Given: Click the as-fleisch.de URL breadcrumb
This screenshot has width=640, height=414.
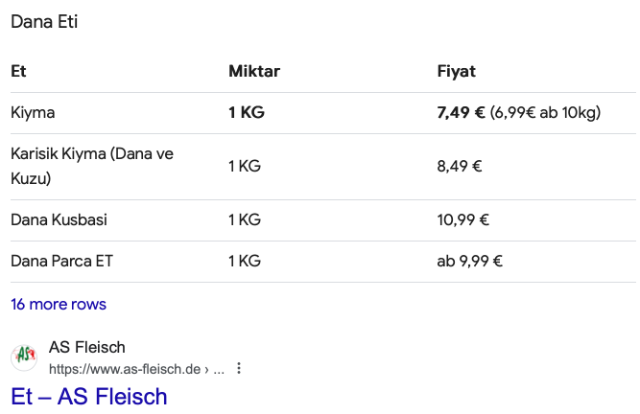Looking at the screenshot, I should 136,369.
